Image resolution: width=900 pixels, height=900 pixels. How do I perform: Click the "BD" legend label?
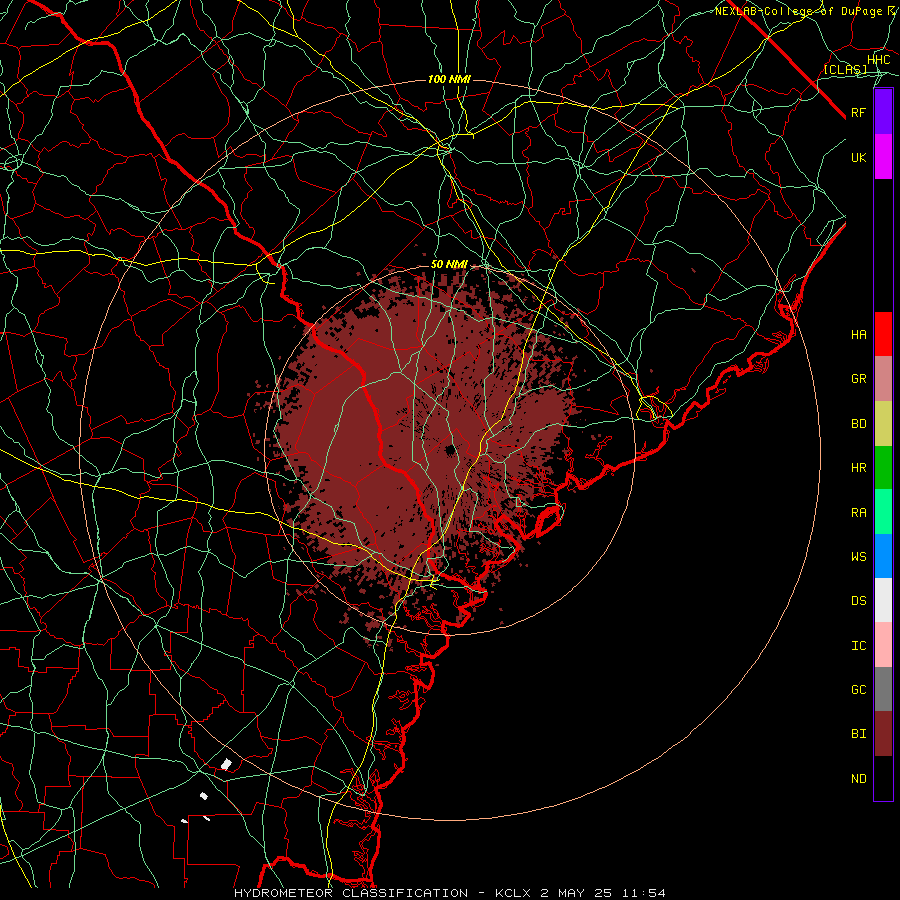(x=859, y=424)
